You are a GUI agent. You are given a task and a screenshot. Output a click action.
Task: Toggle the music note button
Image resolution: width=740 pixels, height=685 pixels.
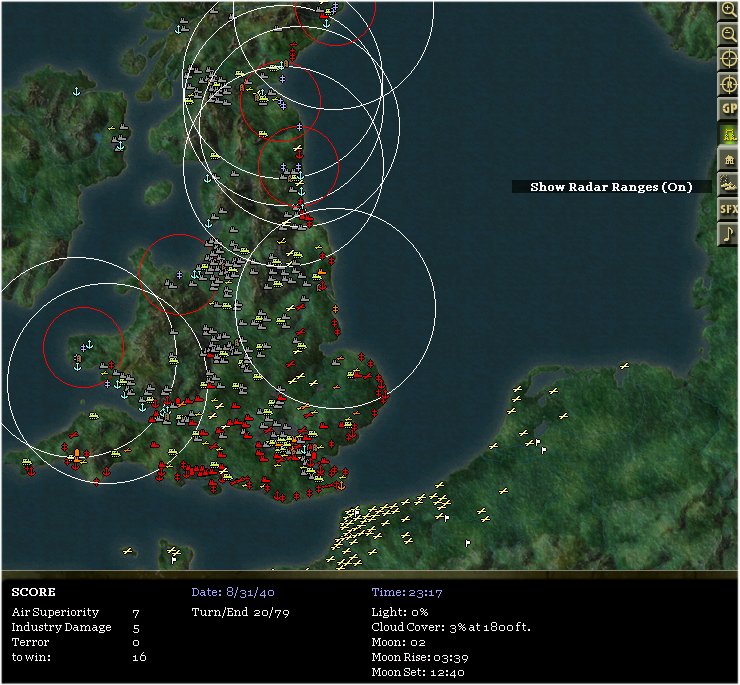[728, 234]
